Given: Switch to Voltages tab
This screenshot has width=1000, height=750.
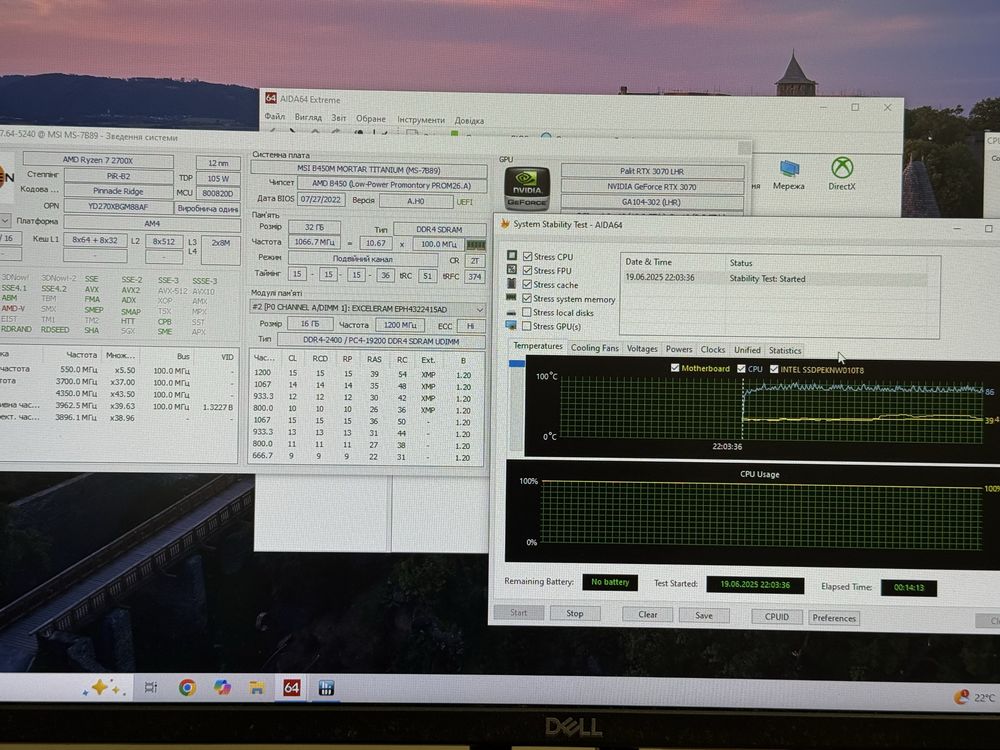Looking at the screenshot, I should click(642, 348).
